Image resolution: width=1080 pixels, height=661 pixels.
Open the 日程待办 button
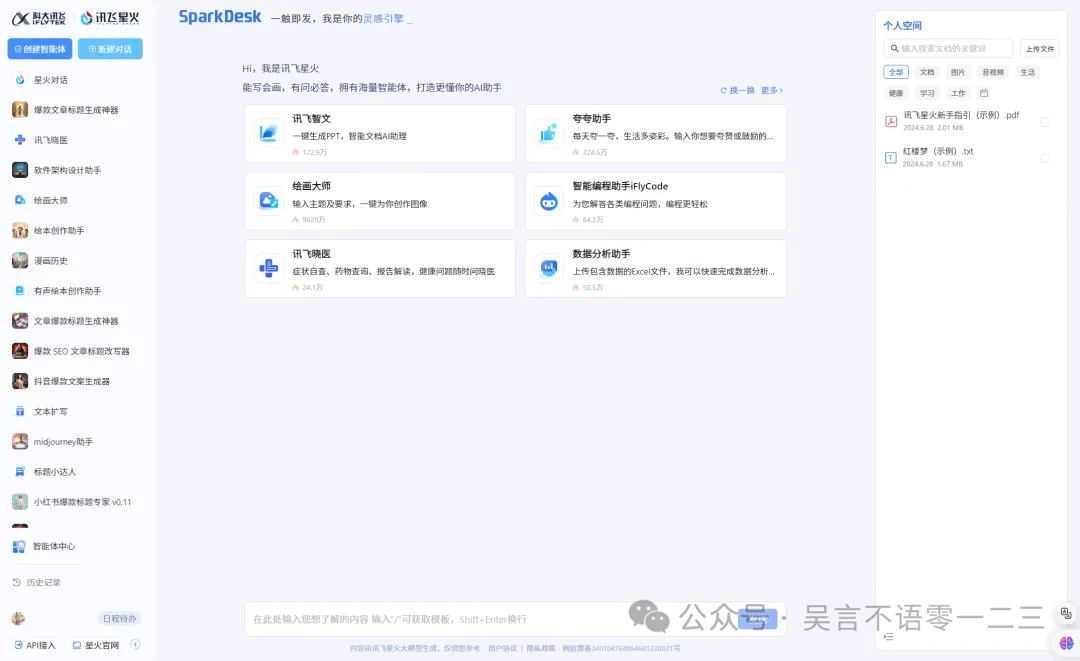pos(119,618)
